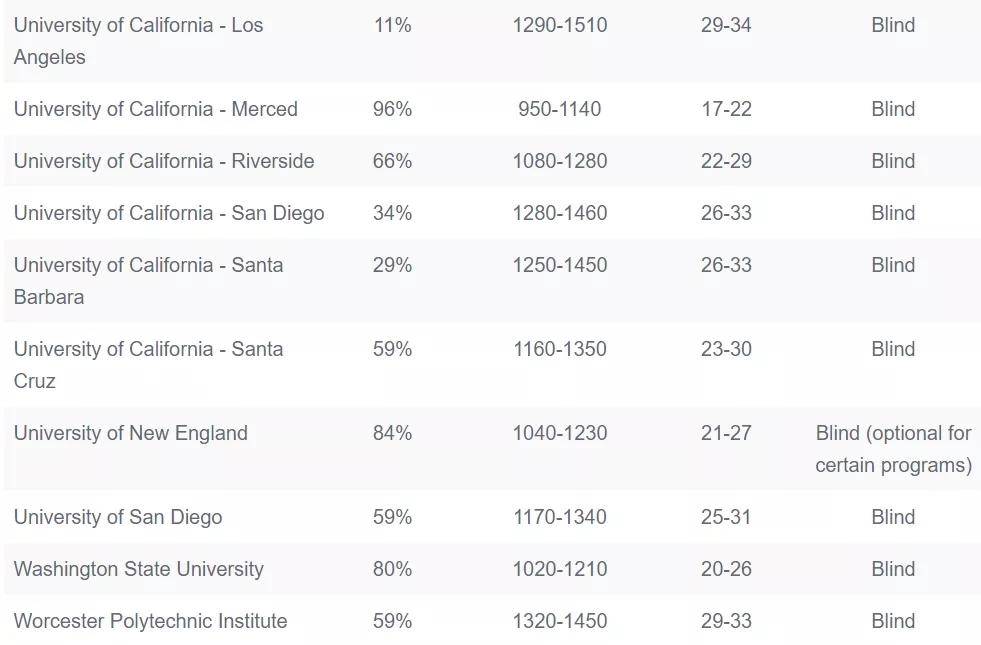Select the University of California - Merced row name
The width and height of the screenshot is (981, 645).
(x=156, y=109)
